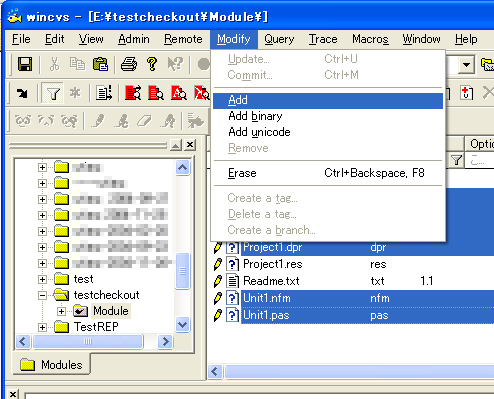Select the Module folder in tree

111,311
